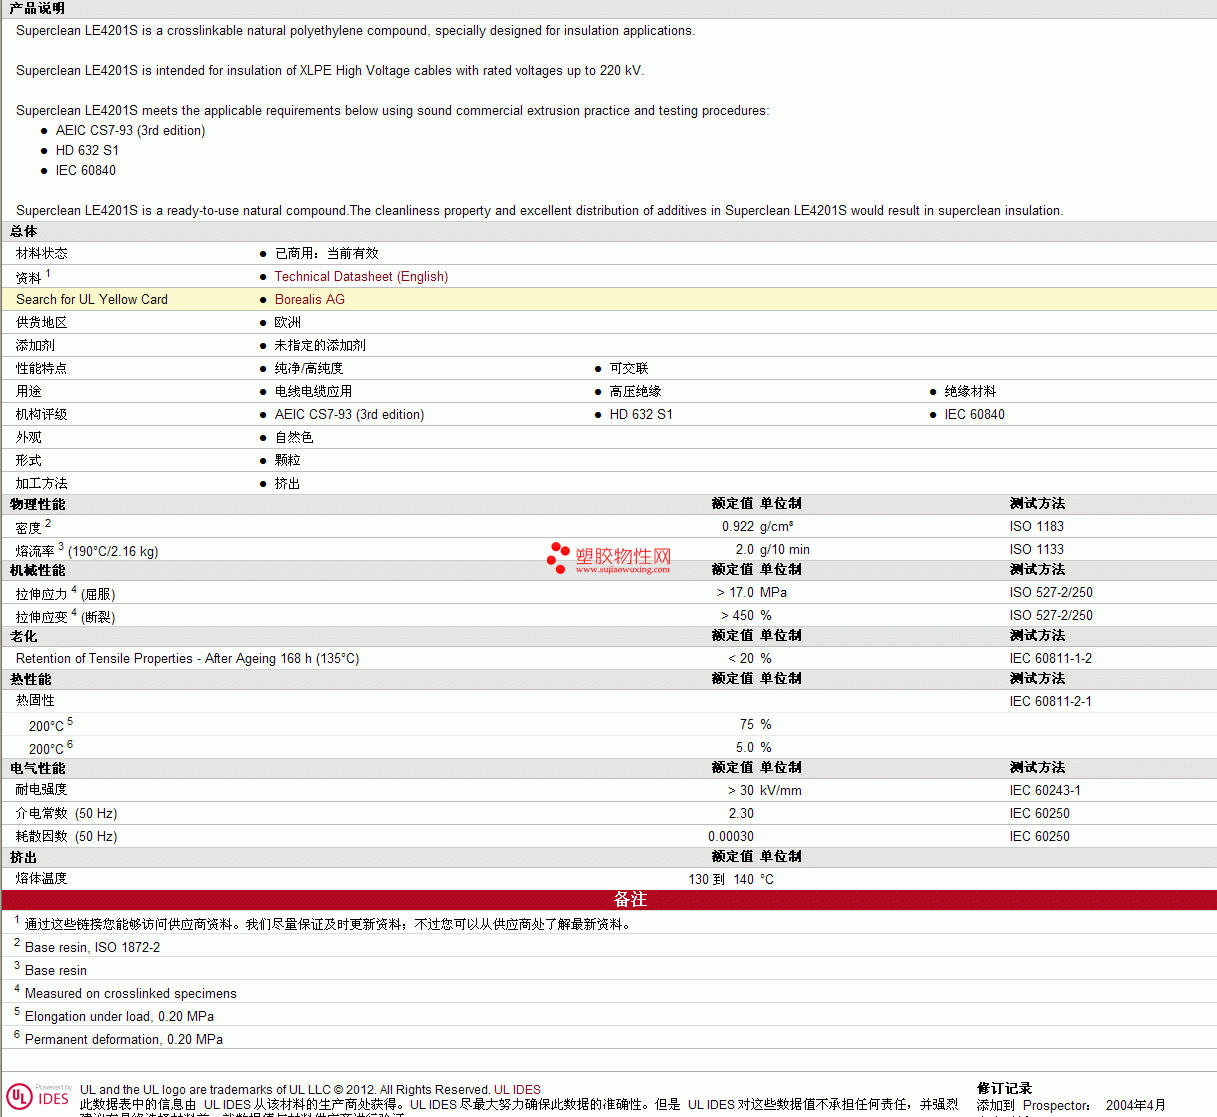The width and height of the screenshot is (1217, 1117).
Task: Click IEC 60840 in the 机构评级 row
Action: click(x=975, y=415)
